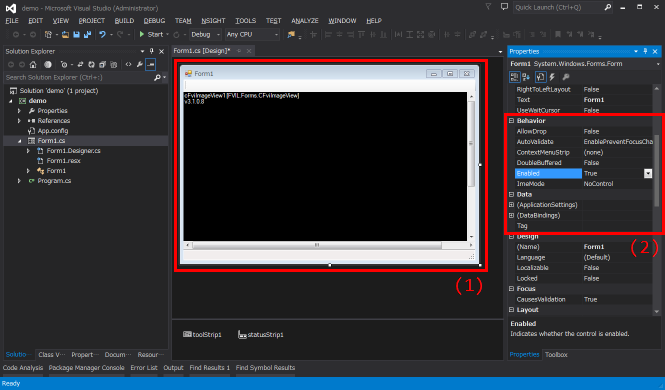Select Solution 'demo' (1 project) node
Image resolution: width=665 pixels, height=390 pixels.
59,91
